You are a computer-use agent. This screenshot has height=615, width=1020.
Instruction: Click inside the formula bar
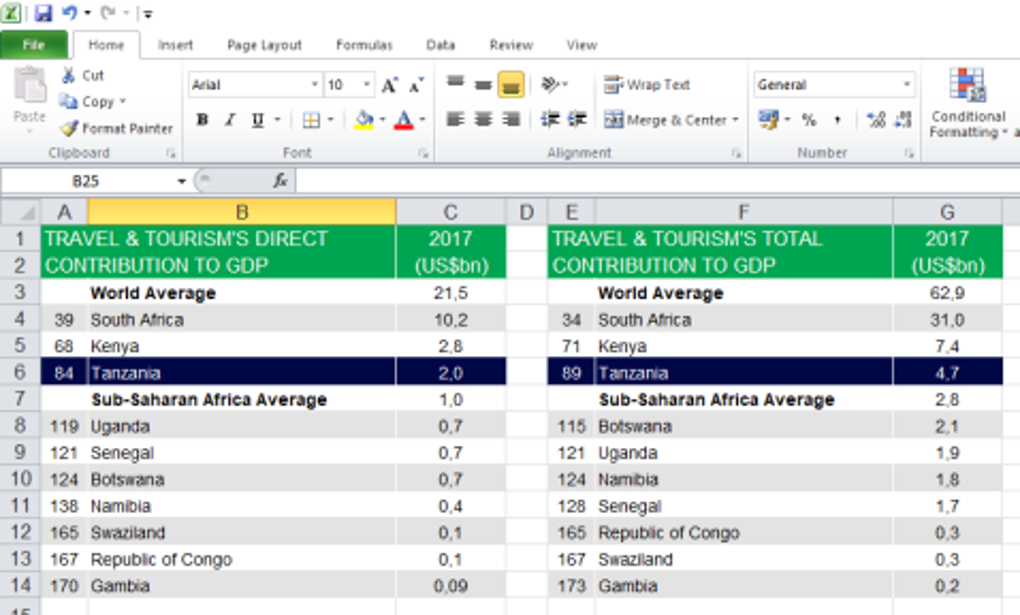click(657, 181)
